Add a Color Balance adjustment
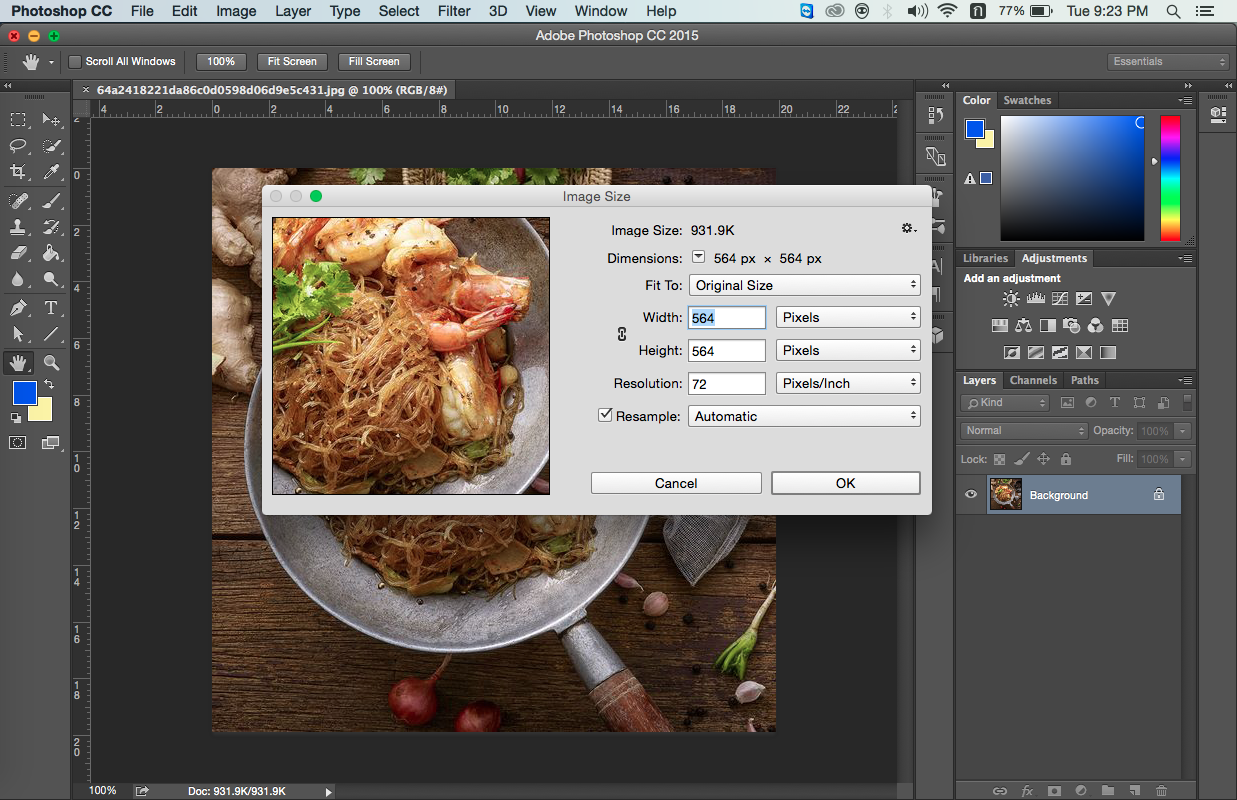1237x800 pixels. [1023, 326]
